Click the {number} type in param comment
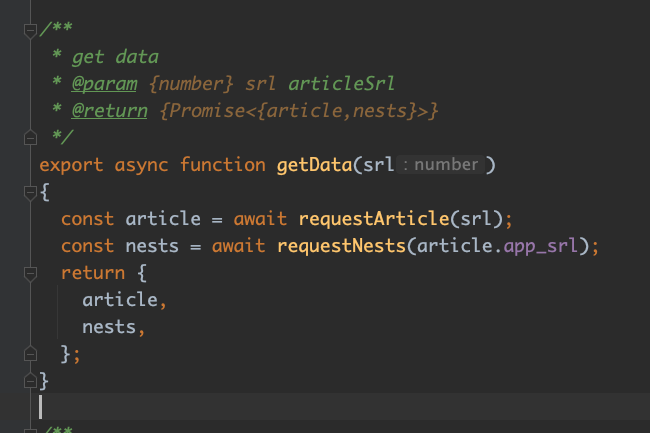The width and height of the screenshot is (650, 433). [190, 84]
